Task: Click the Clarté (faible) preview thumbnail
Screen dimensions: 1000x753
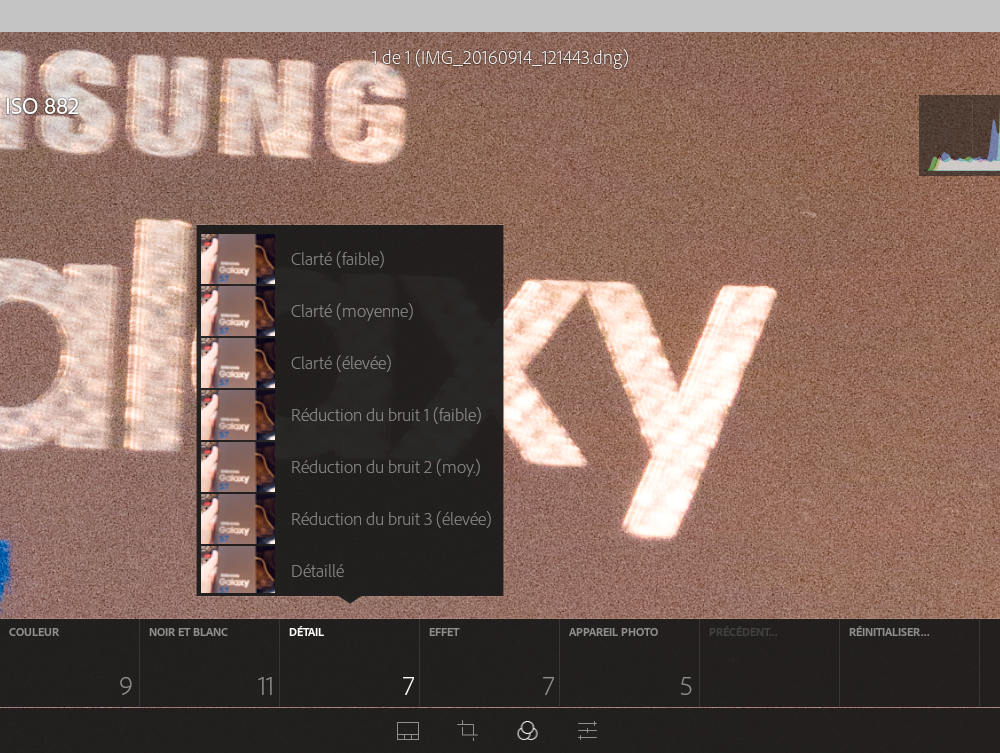Action: [x=238, y=259]
